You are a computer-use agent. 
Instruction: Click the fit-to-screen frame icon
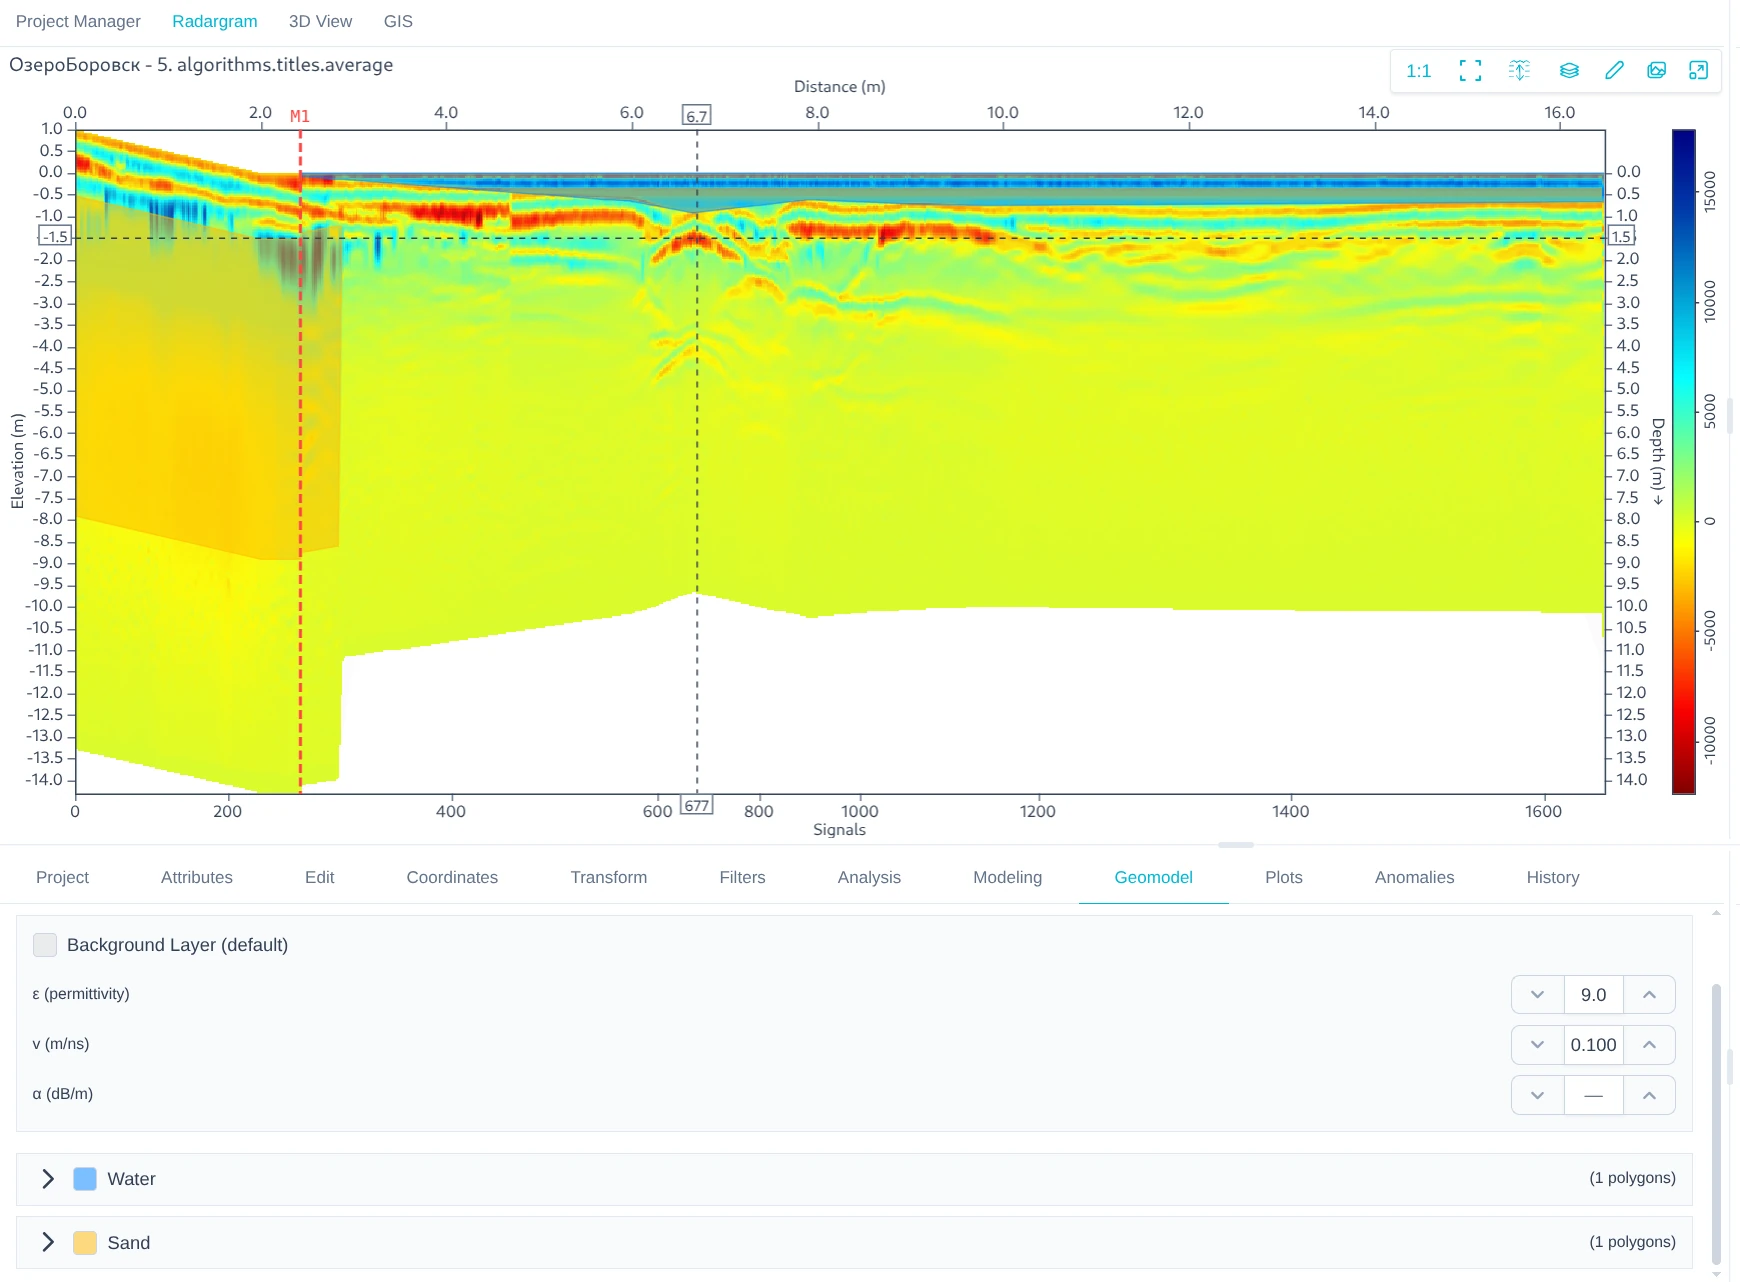(x=1470, y=71)
